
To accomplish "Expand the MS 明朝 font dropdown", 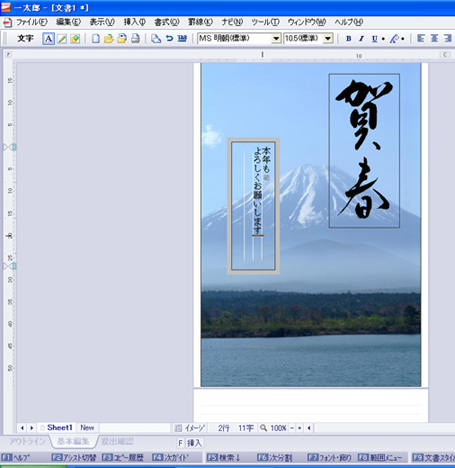I will coord(276,39).
